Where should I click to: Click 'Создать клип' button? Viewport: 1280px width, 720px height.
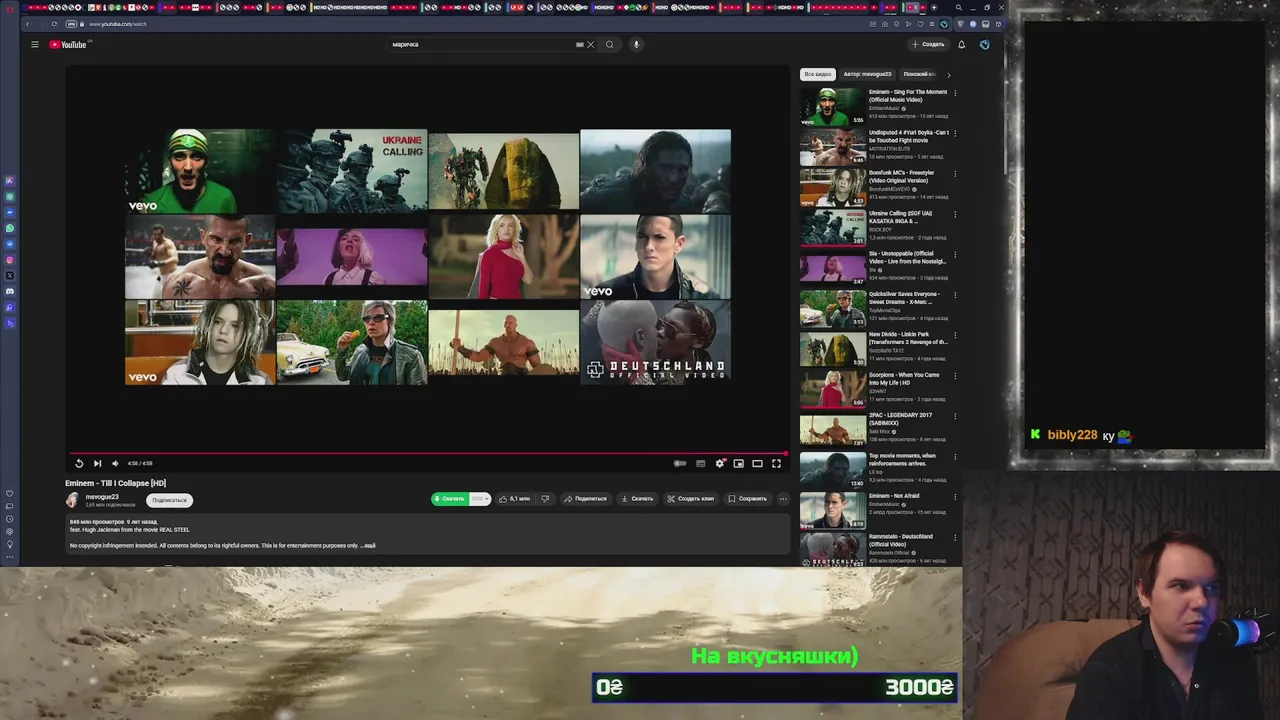(x=690, y=498)
